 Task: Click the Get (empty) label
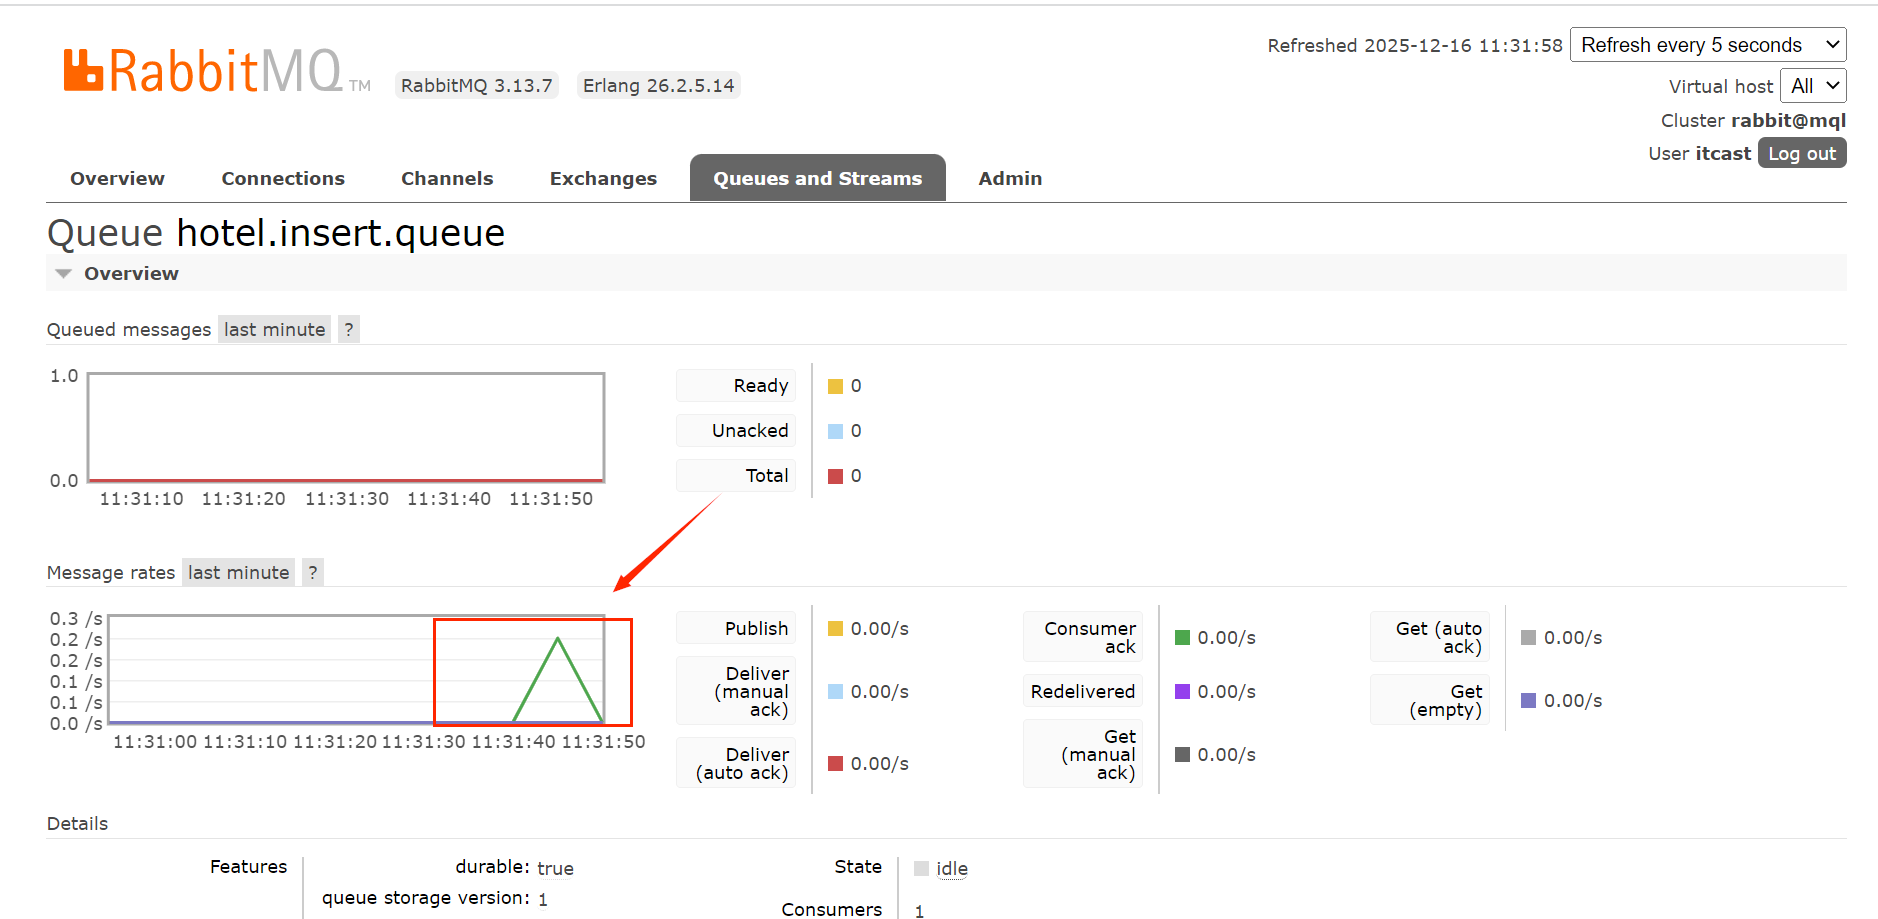(1430, 700)
